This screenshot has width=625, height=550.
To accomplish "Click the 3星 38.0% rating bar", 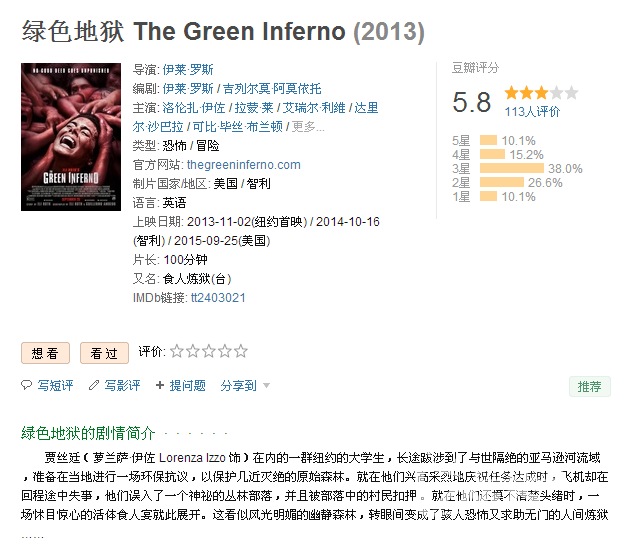I will [512, 168].
